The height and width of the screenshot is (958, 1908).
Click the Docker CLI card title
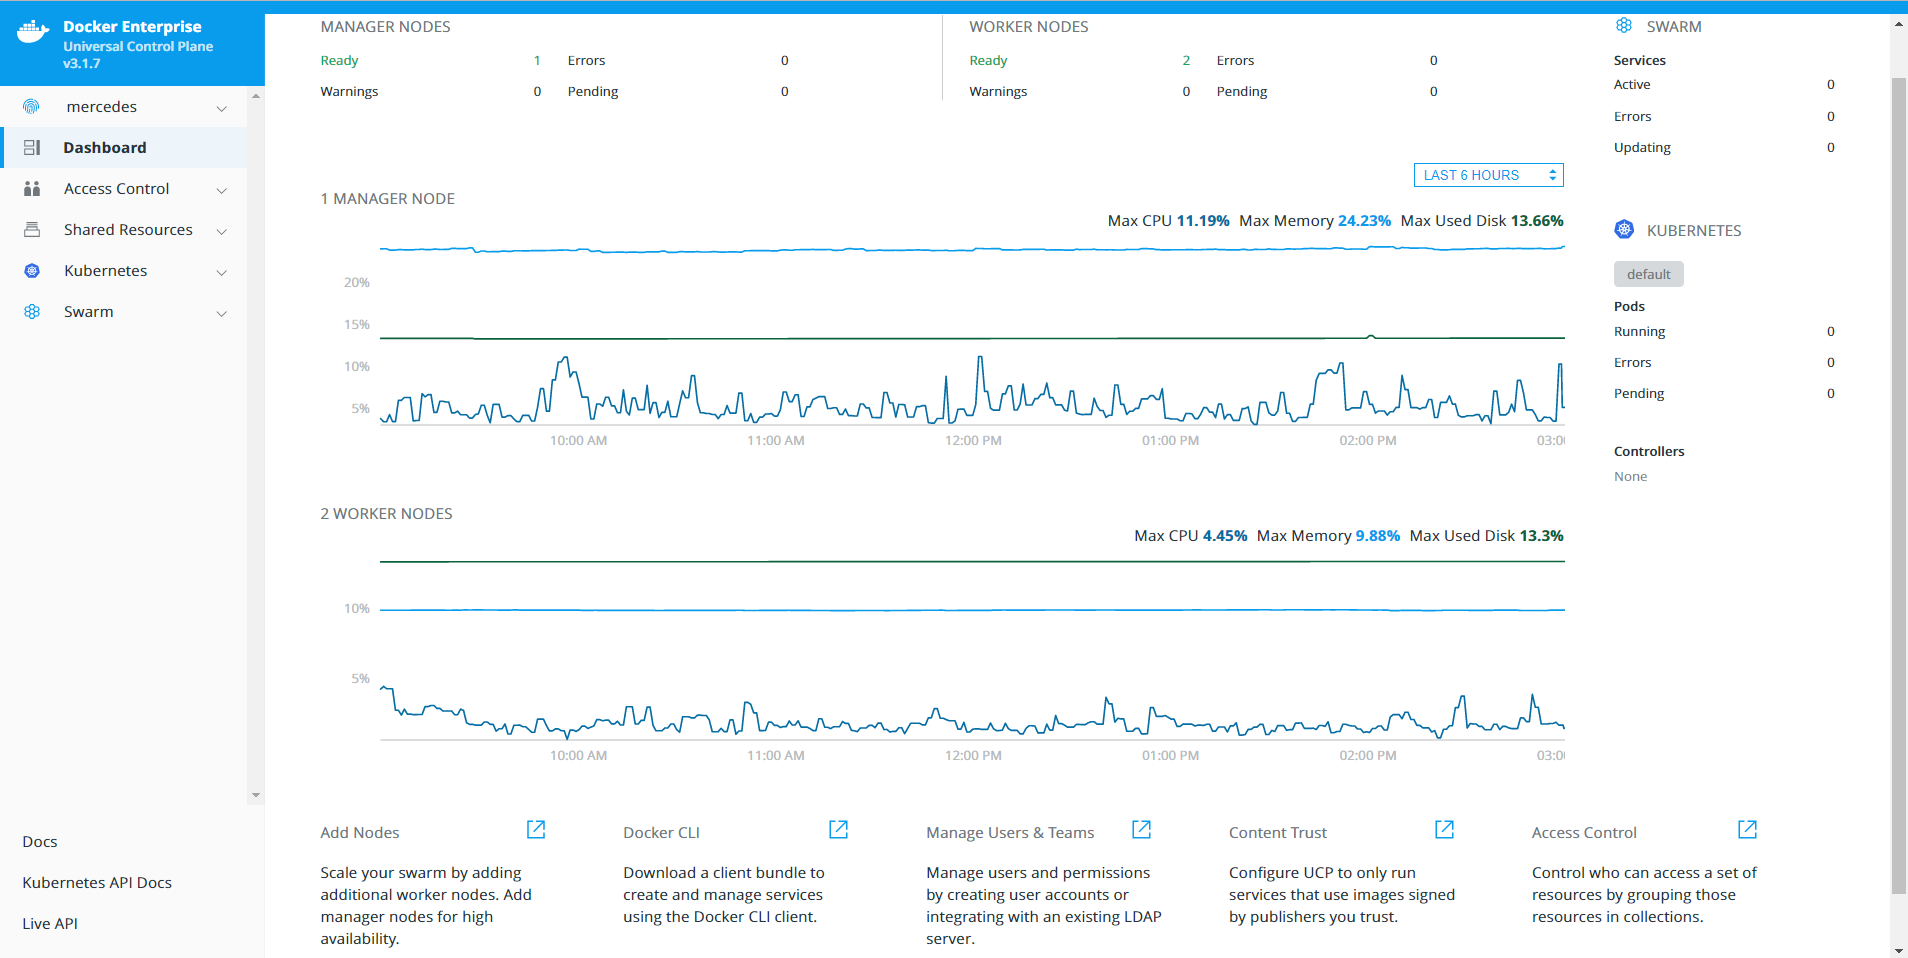661,833
